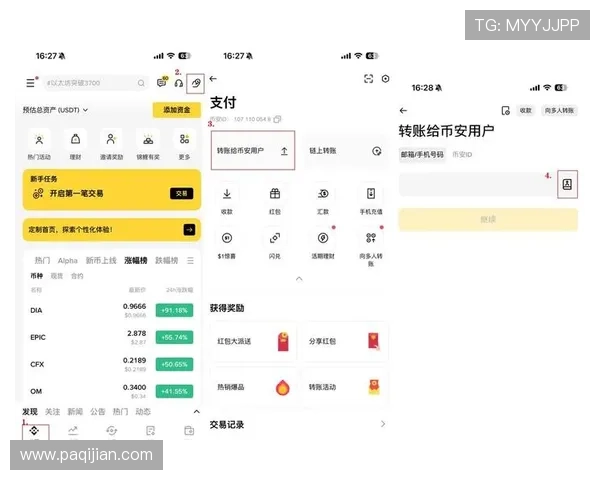Viewport: 600px width, 480px height.
Task: Tap the +55.74% badge for EPIC
Action: 174,337
